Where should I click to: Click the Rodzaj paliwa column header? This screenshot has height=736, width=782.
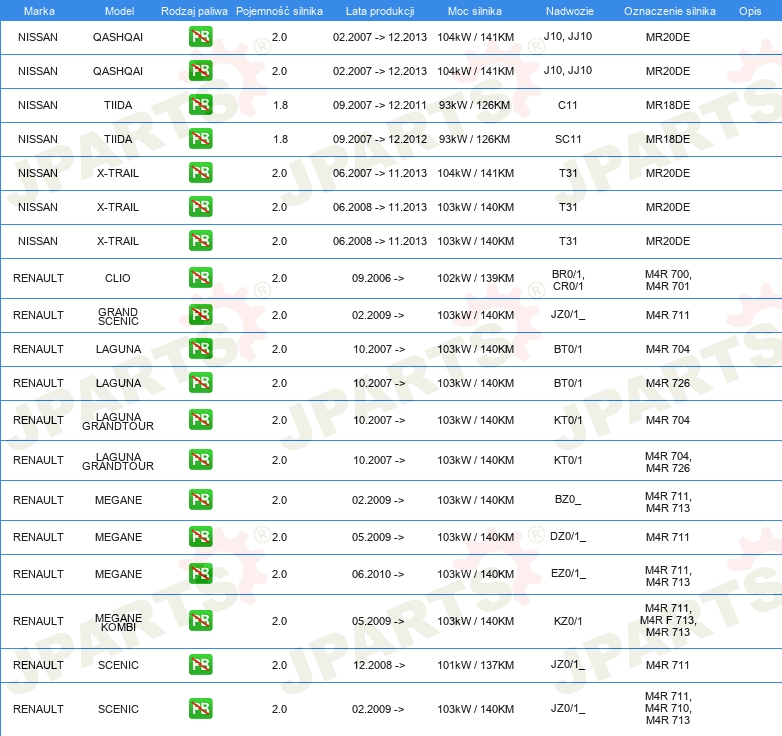pyautogui.click(x=194, y=11)
